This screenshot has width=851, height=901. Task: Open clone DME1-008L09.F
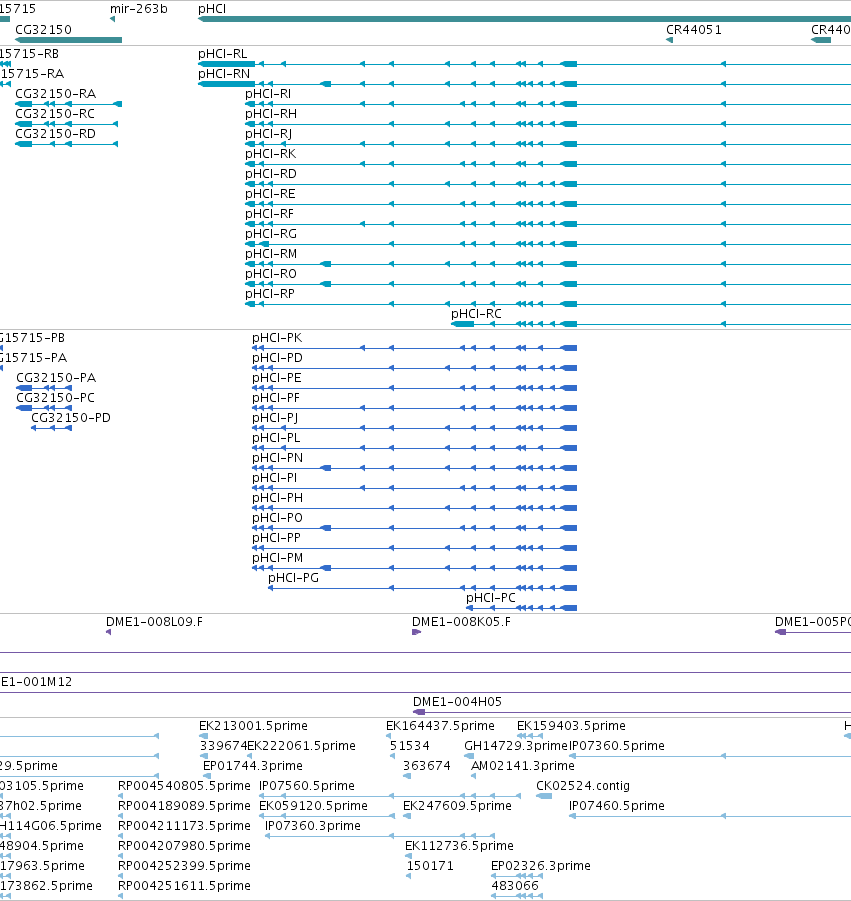pyautogui.click(x=155, y=622)
